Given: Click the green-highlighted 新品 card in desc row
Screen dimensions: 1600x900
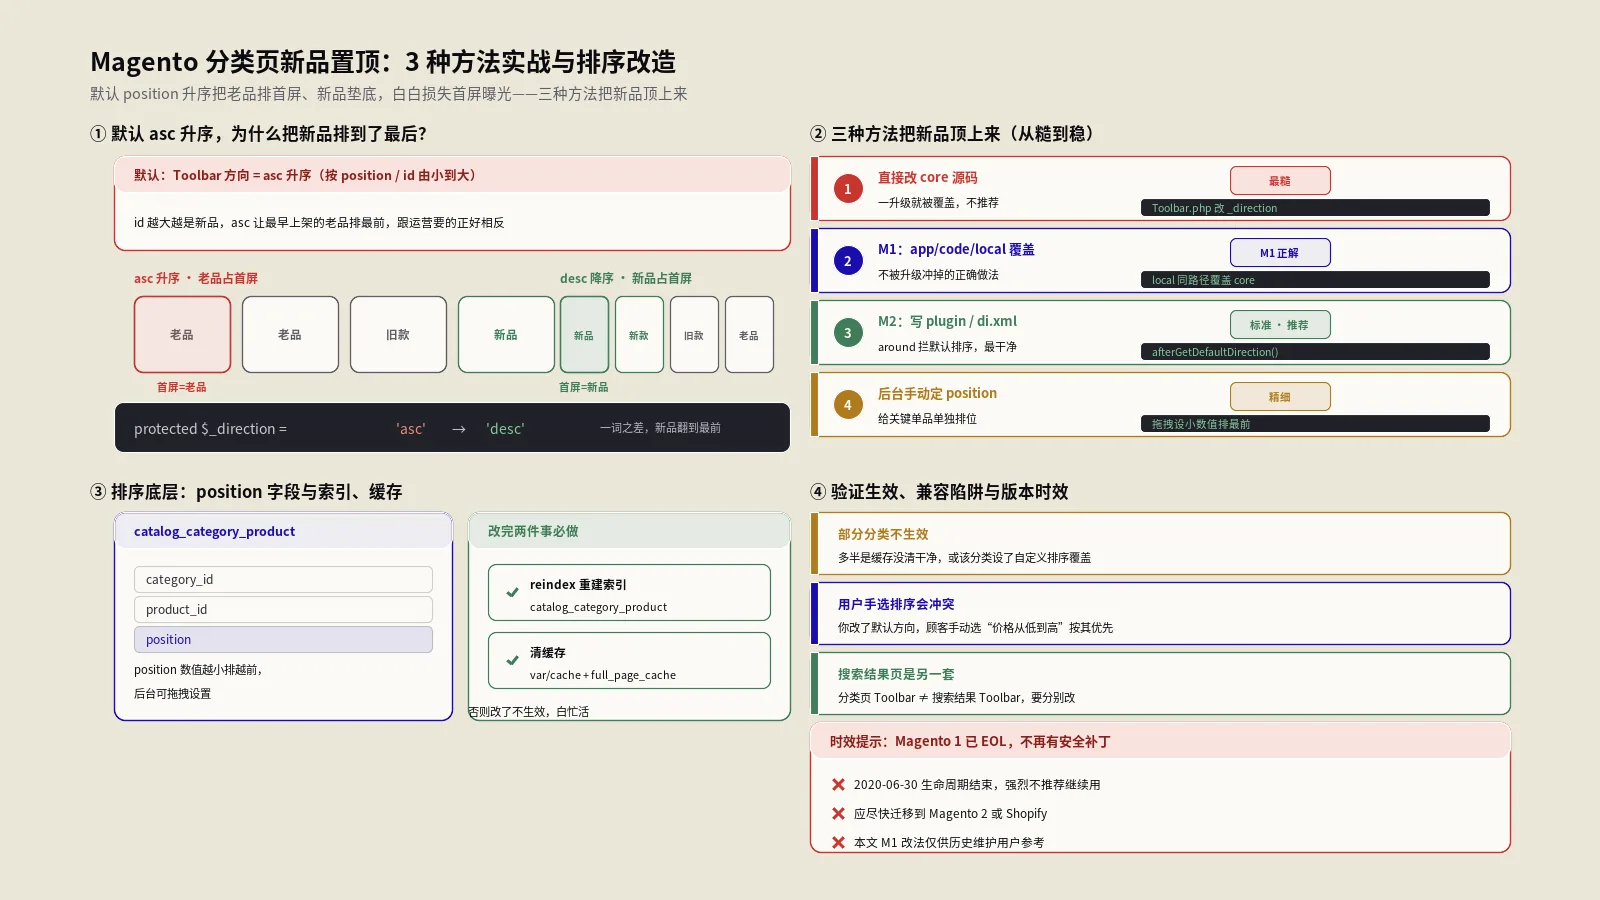Looking at the screenshot, I should coord(584,335).
